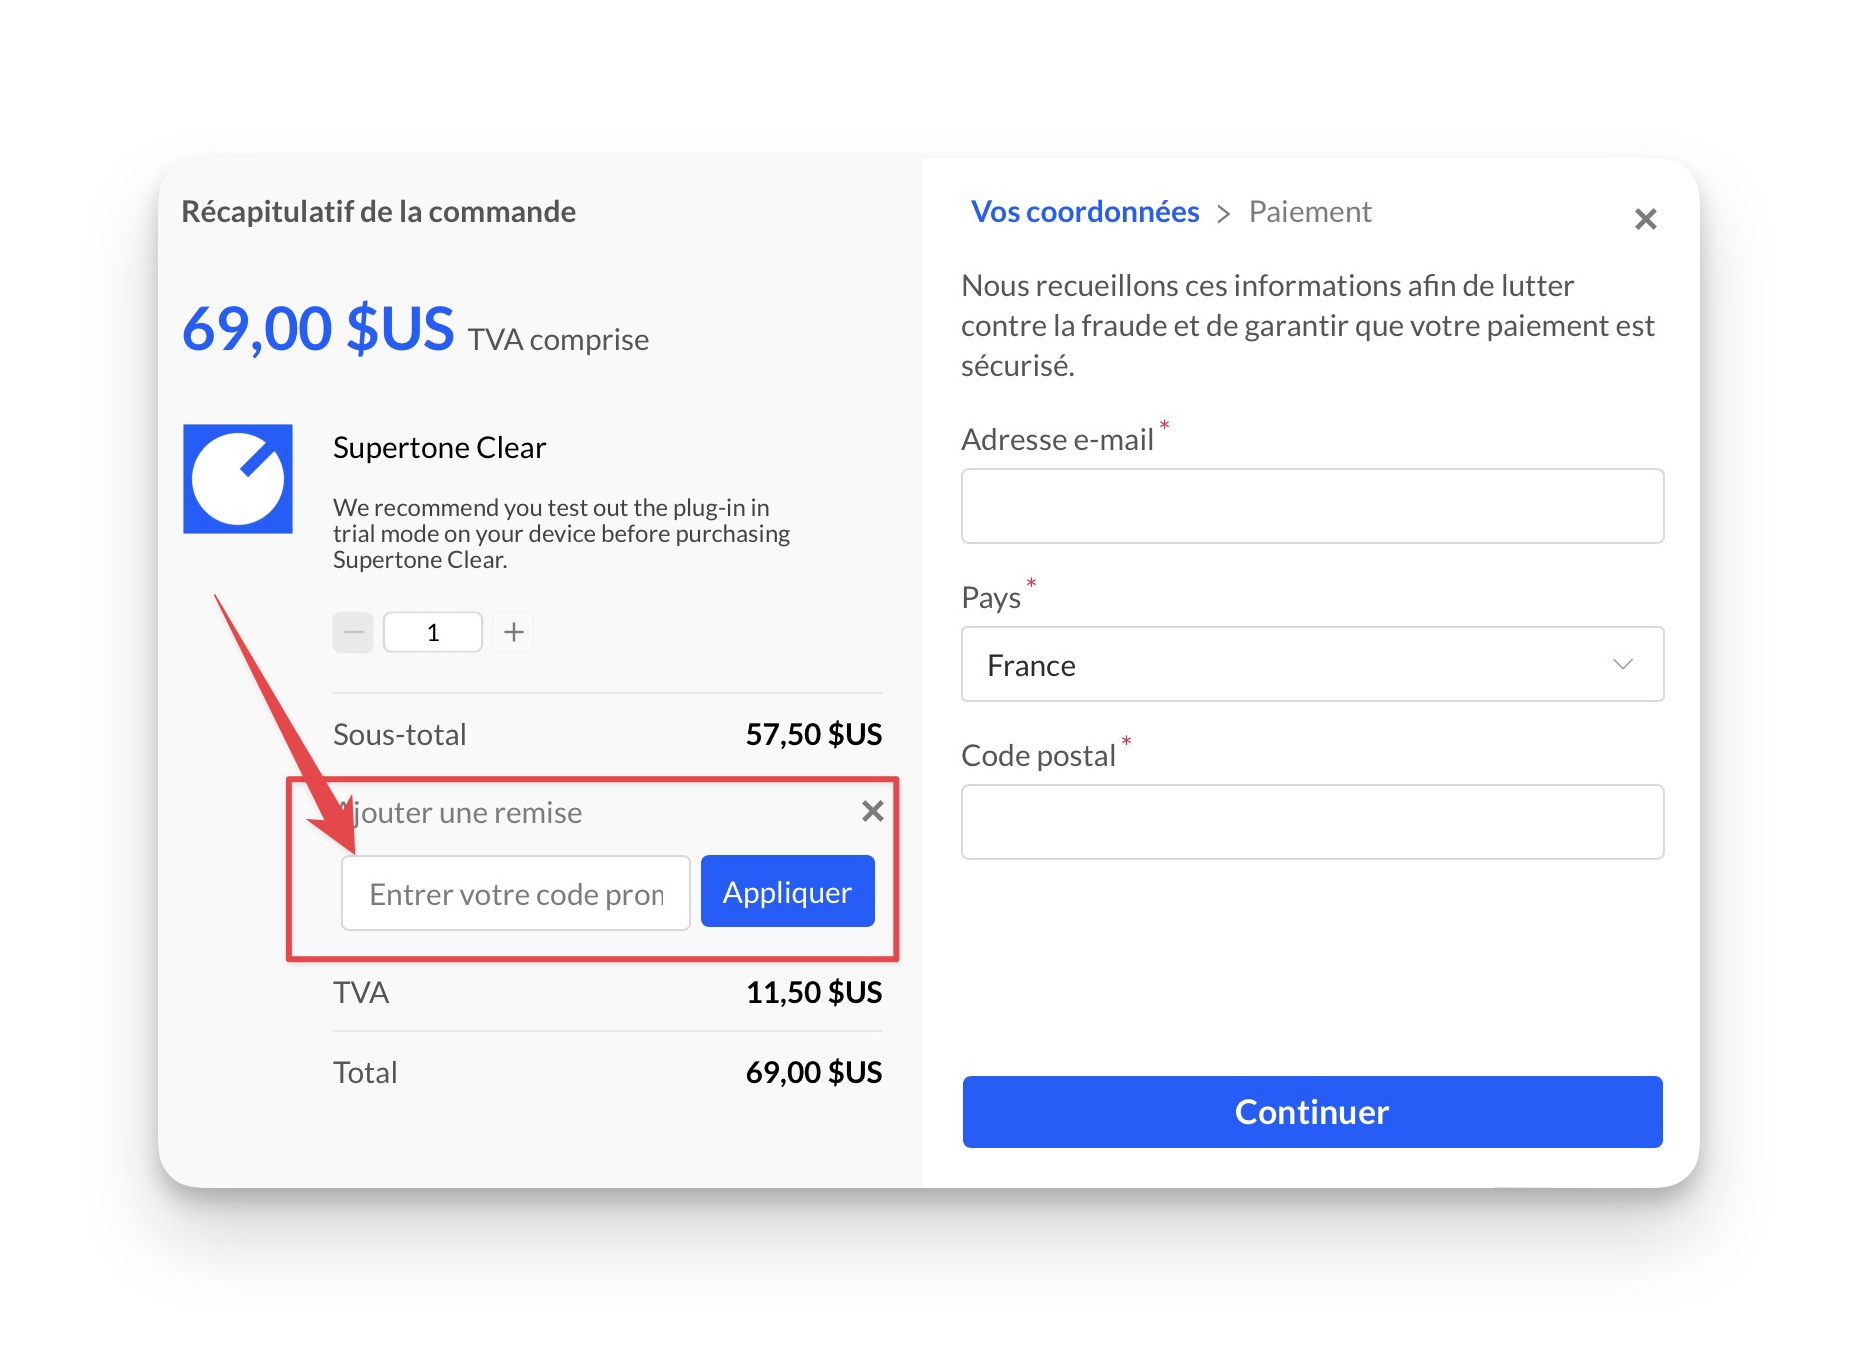This screenshot has width=1858, height=1346.
Task: Focus the Adresse e-mail field
Action: (1311, 506)
